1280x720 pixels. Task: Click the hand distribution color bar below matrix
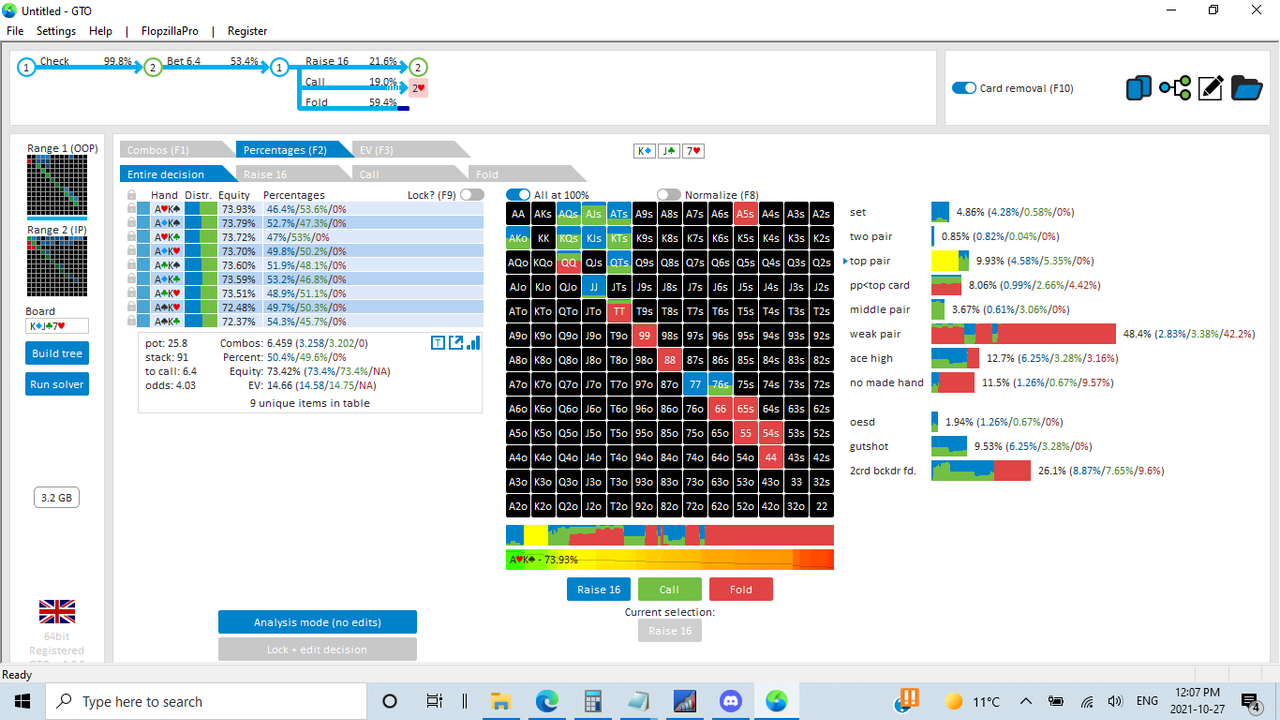pyautogui.click(x=668, y=535)
